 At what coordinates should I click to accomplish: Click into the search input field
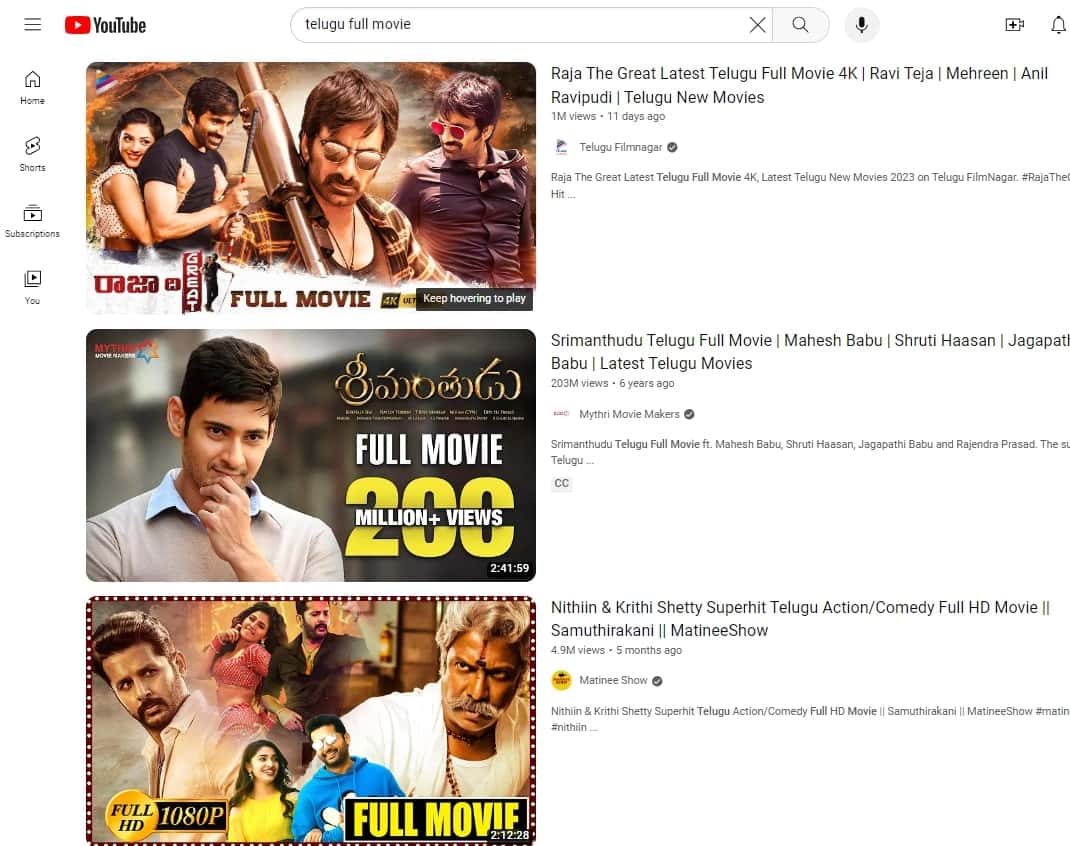520,25
